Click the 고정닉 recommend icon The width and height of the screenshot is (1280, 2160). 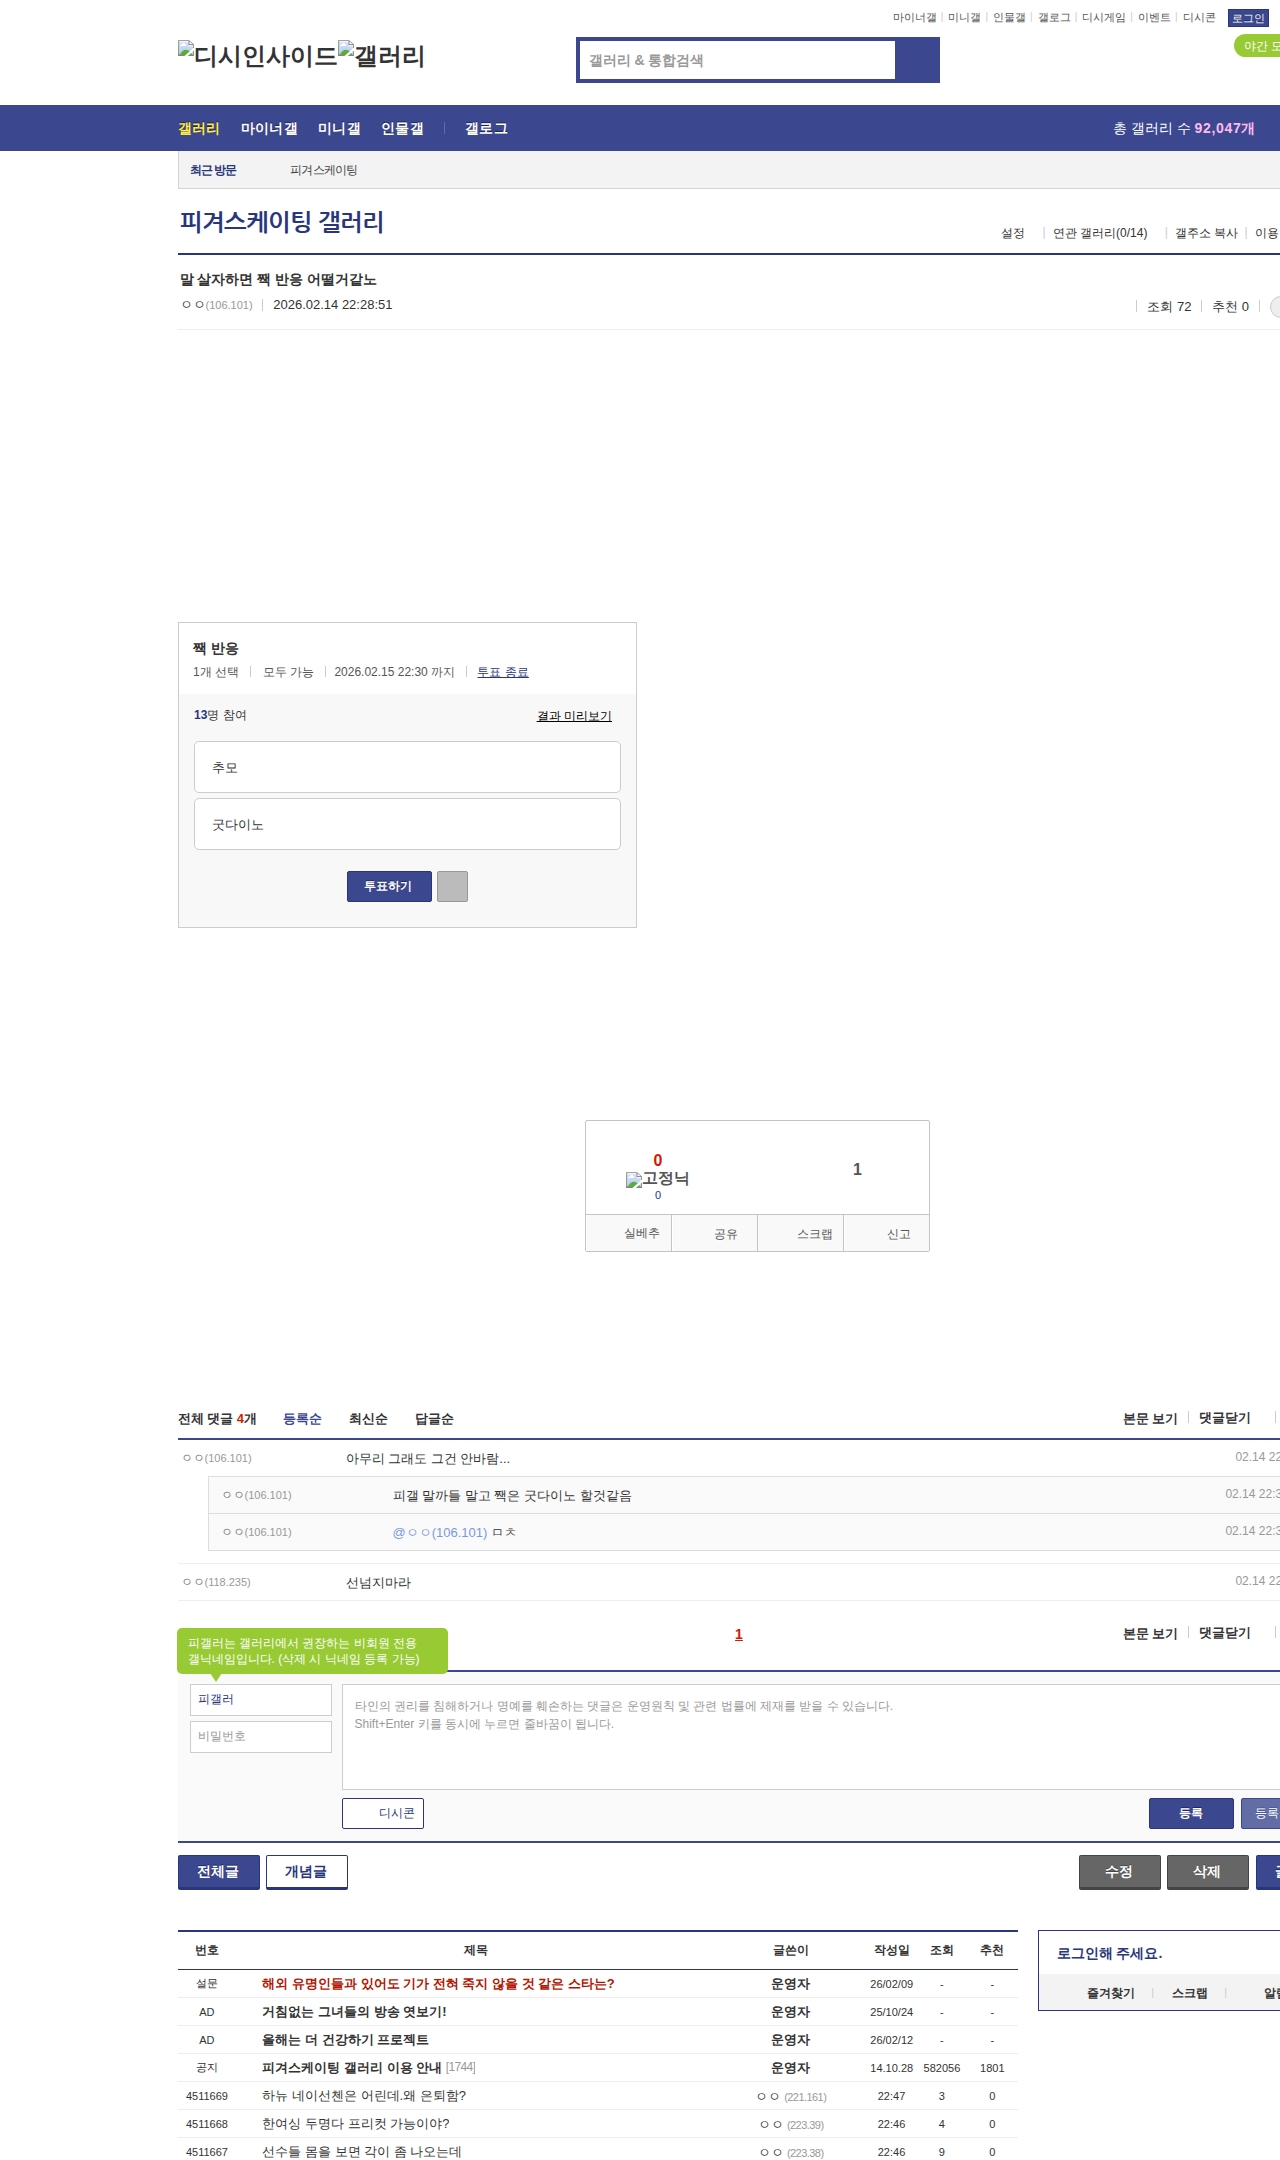pos(657,1179)
